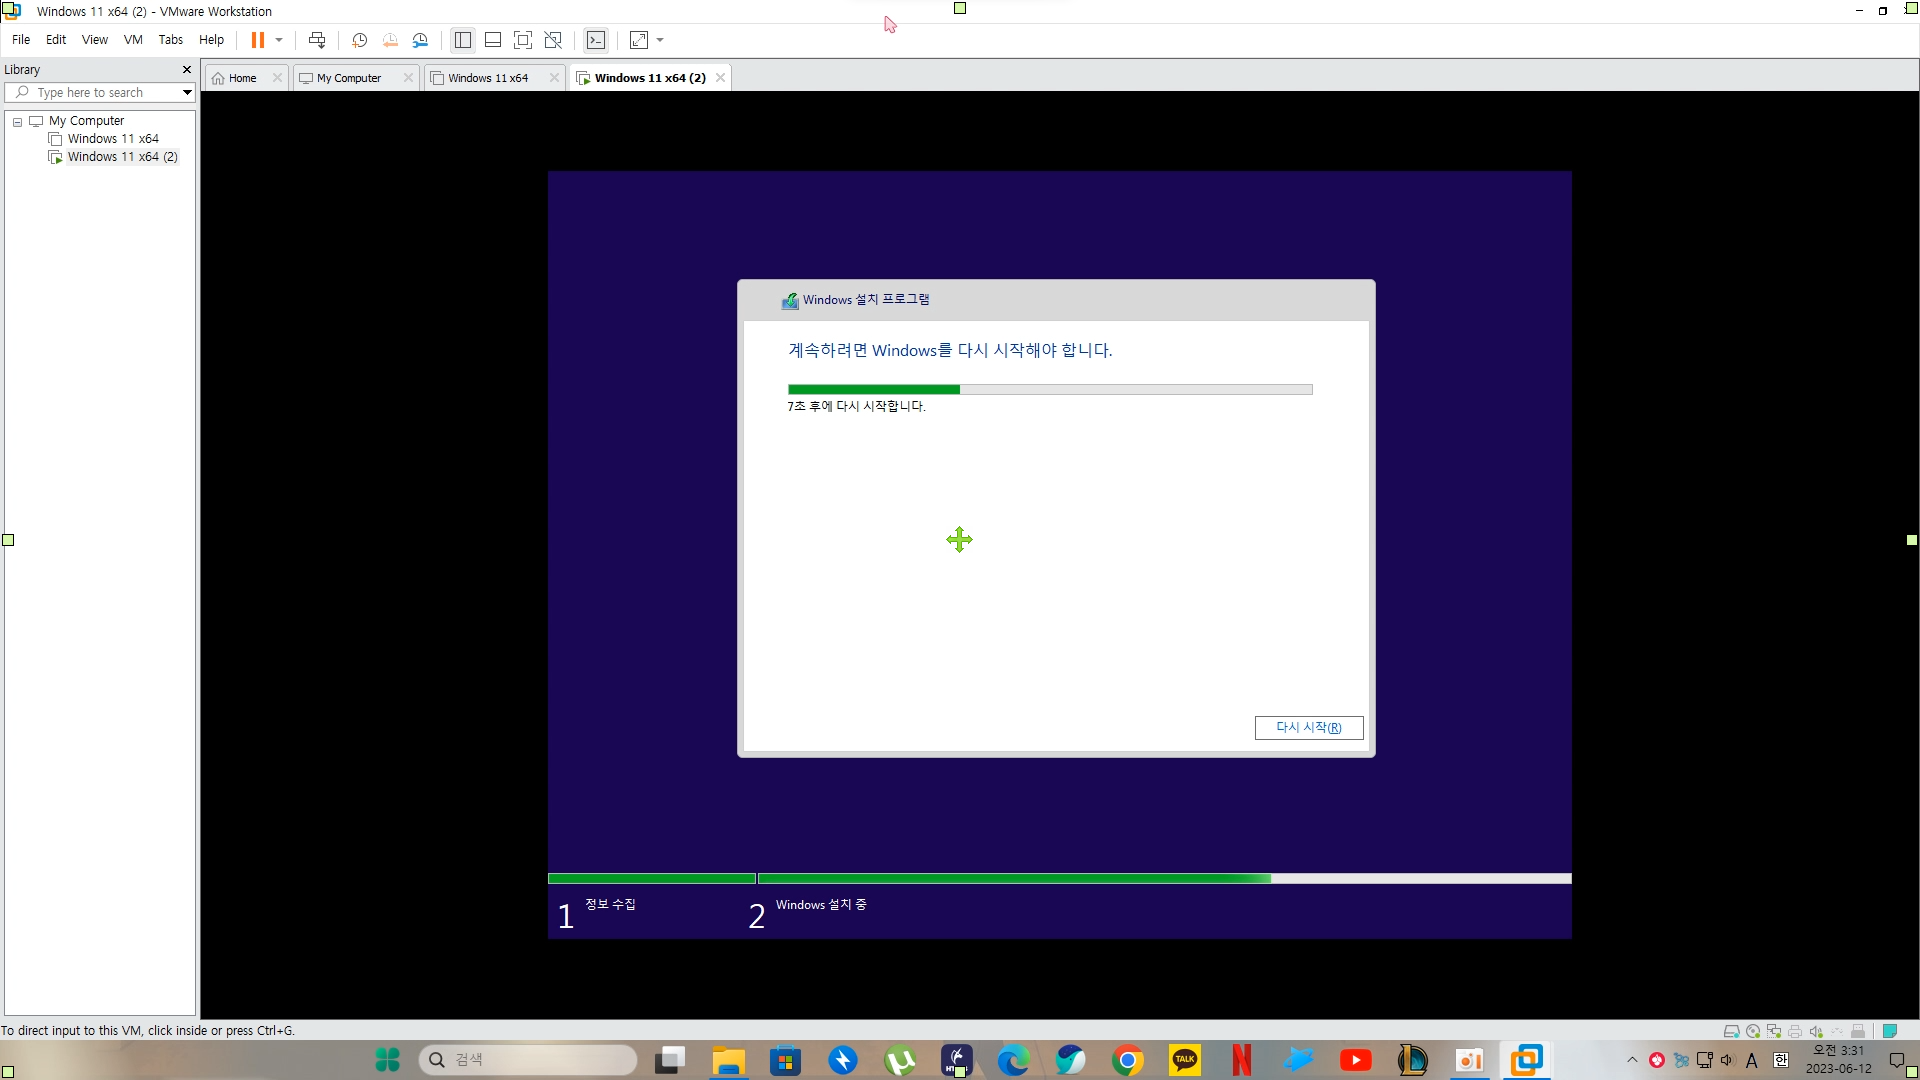Click the network adapter status icon
This screenshot has width=1920, height=1080.
point(1773,1031)
